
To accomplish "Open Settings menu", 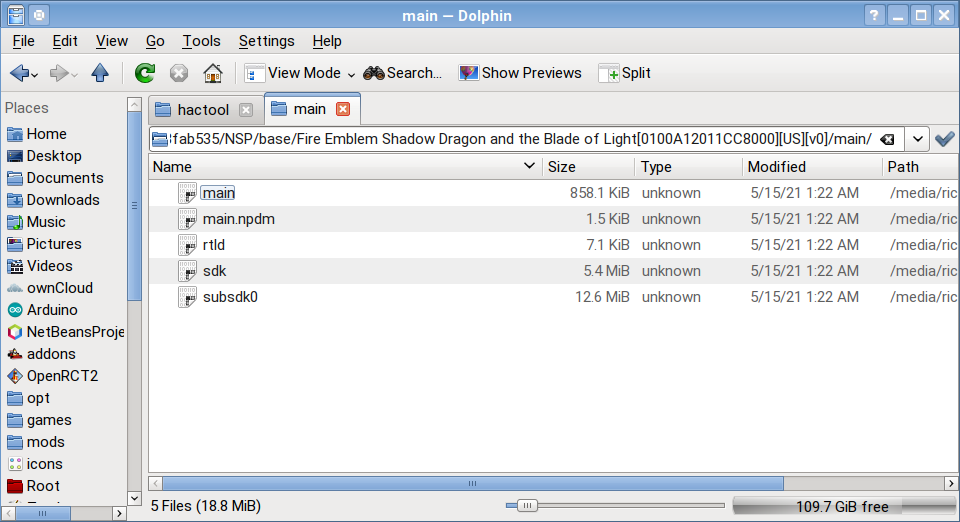I will click(x=266, y=41).
